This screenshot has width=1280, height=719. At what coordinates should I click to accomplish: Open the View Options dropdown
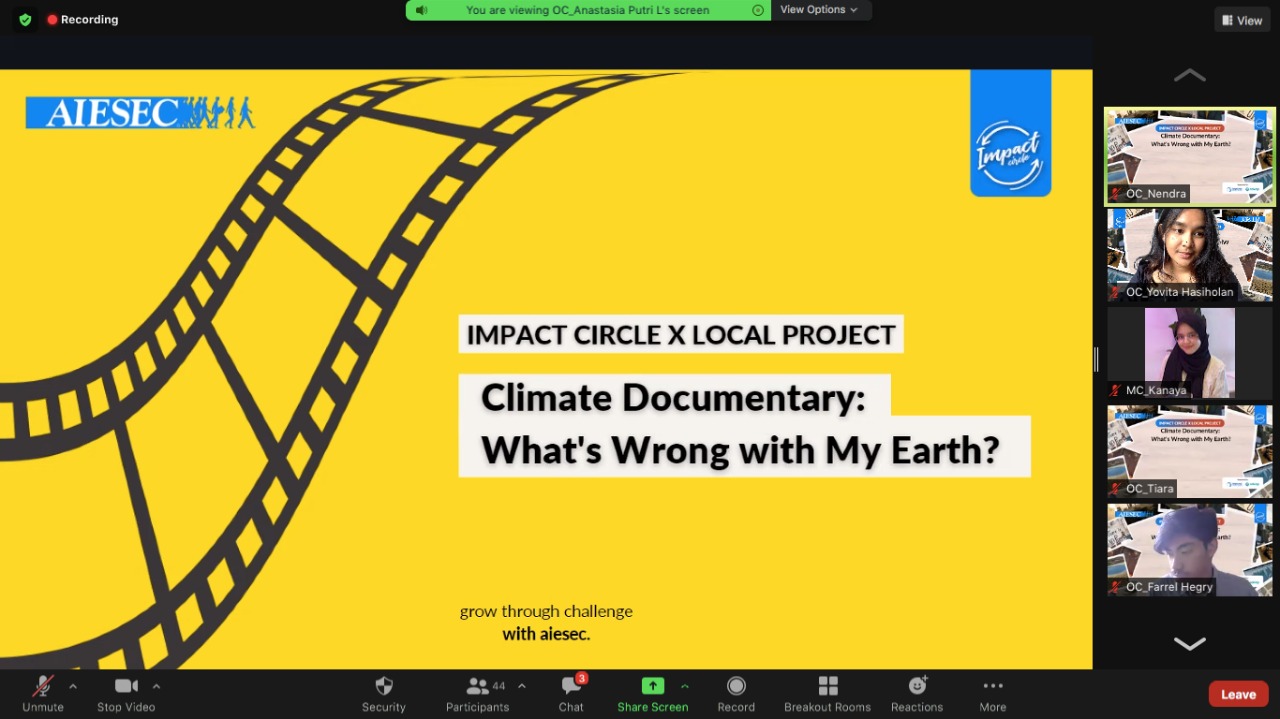819,10
